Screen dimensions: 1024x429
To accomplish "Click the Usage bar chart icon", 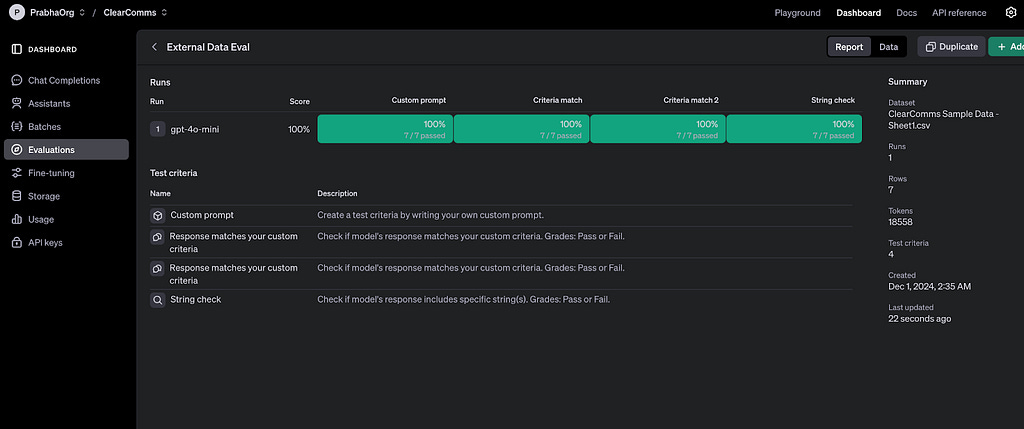I will click(x=17, y=219).
